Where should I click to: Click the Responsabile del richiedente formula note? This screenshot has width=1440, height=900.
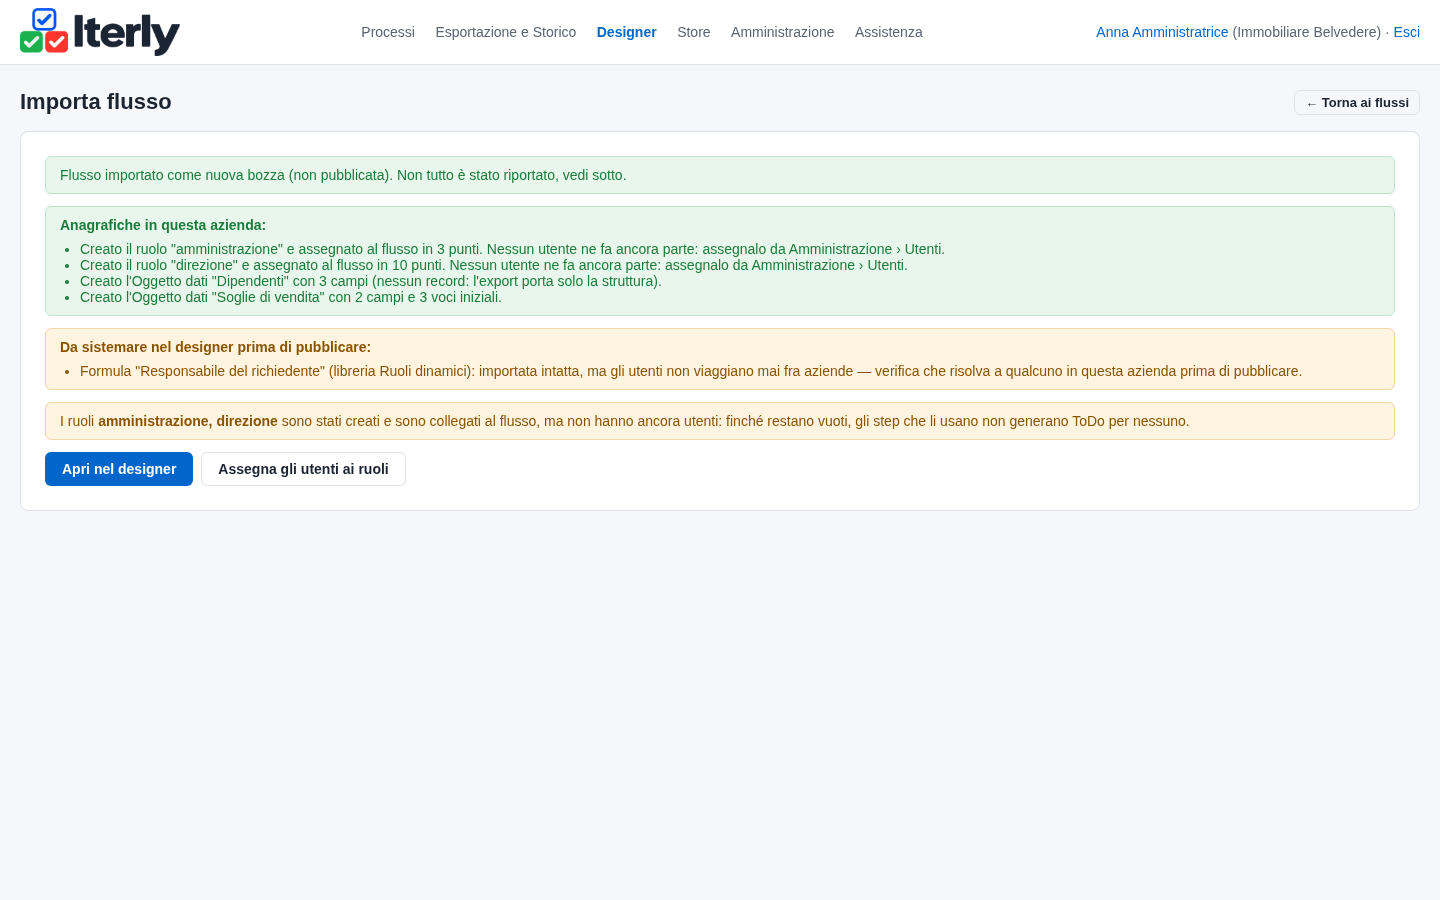(x=691, y=371)
